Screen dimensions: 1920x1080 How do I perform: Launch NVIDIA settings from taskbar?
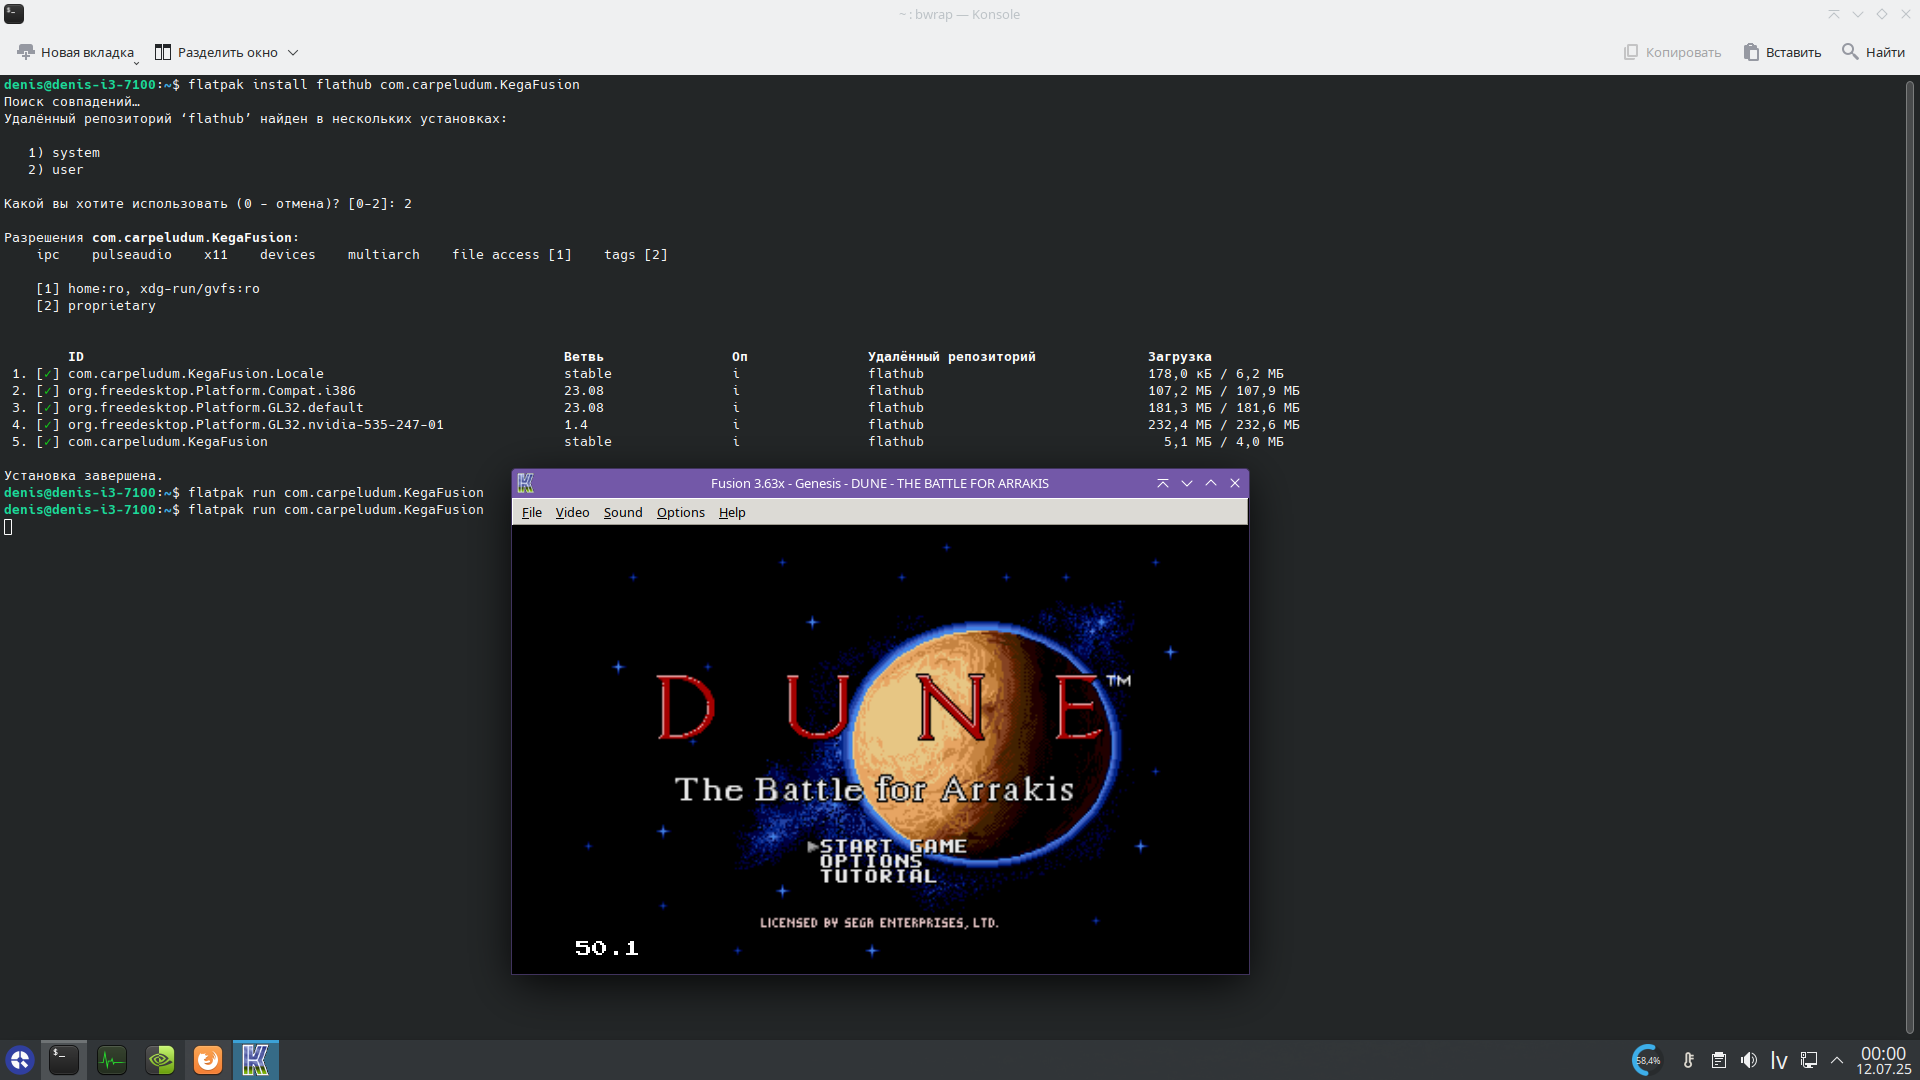click(160, 1060)
